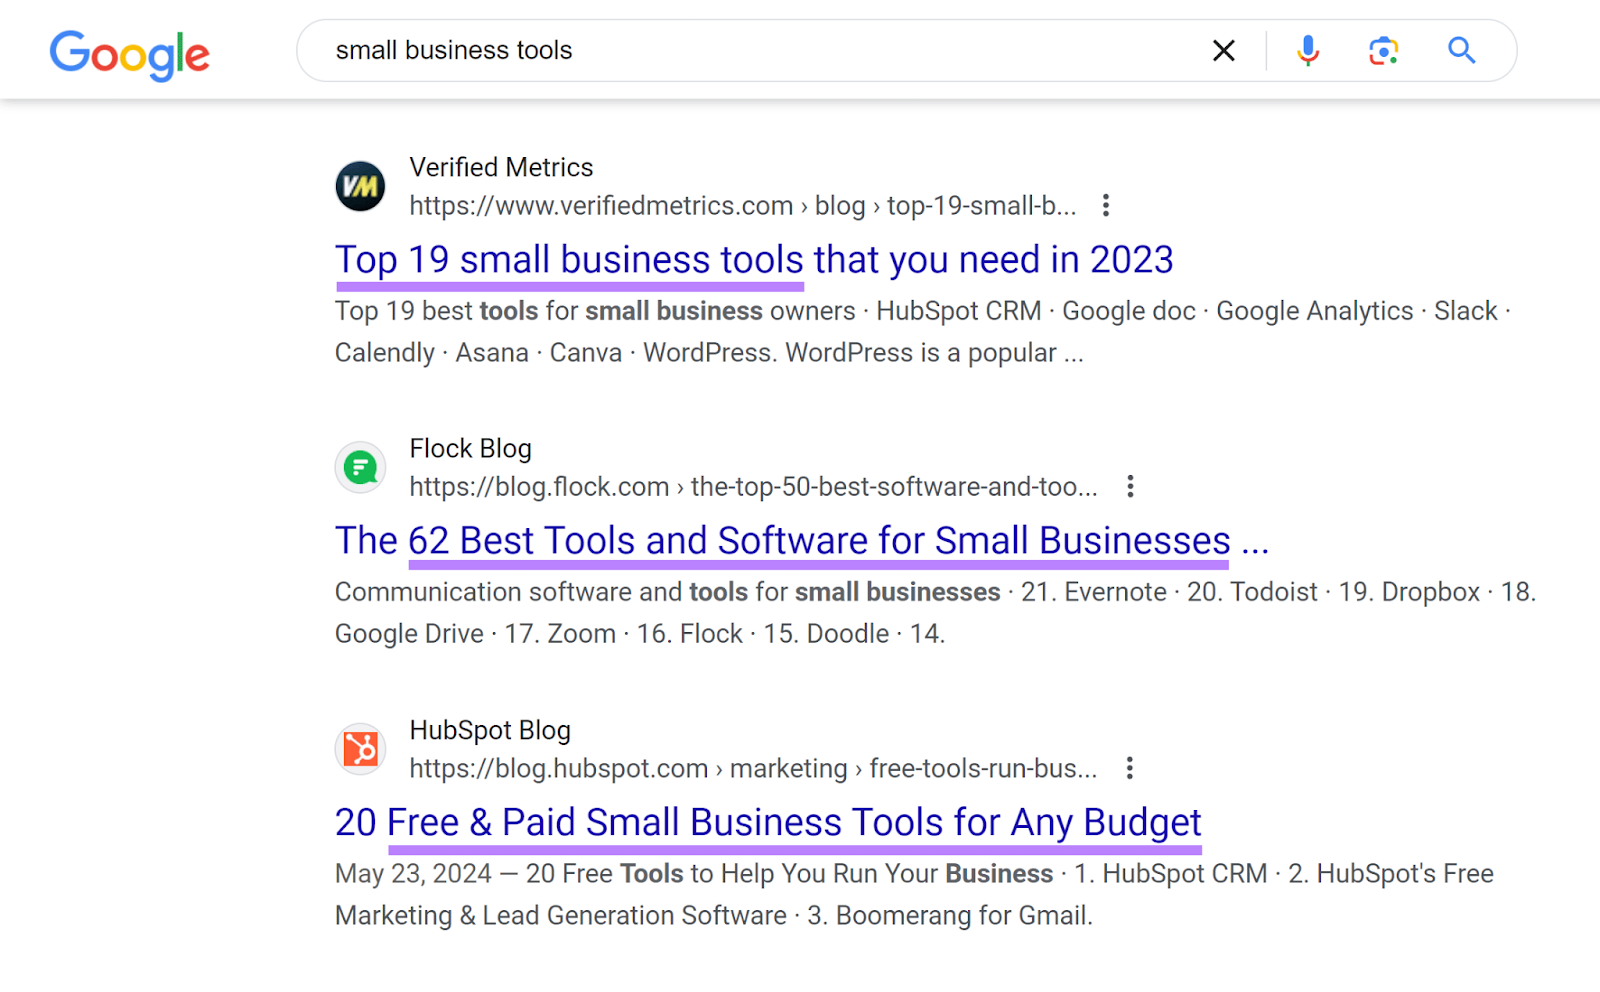Click the Verified Metrics site favicon
This screenshot has height=992, width=1600.
pyautogui.click(x=359, y=186)
